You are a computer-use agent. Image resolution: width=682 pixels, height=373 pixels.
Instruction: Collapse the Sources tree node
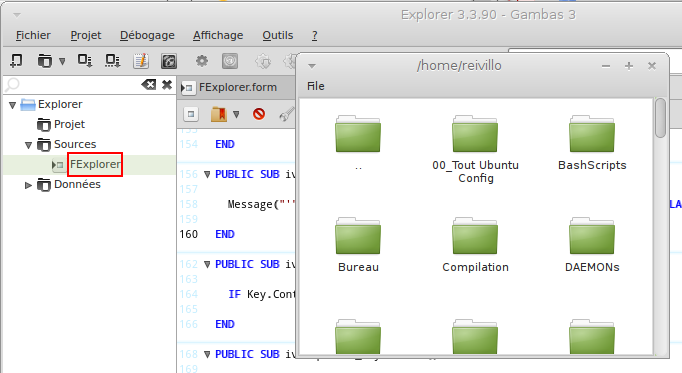pyautogui.click(x=28, y=145)
